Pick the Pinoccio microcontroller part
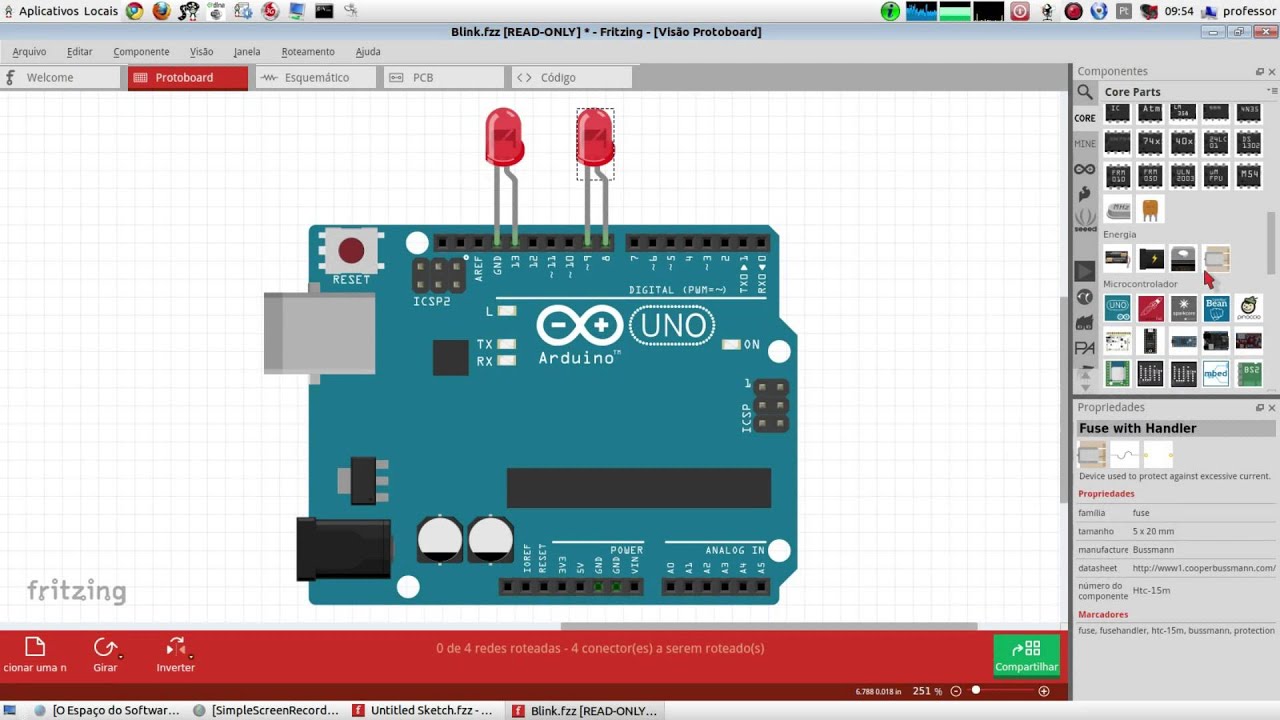 (1249, 308)
